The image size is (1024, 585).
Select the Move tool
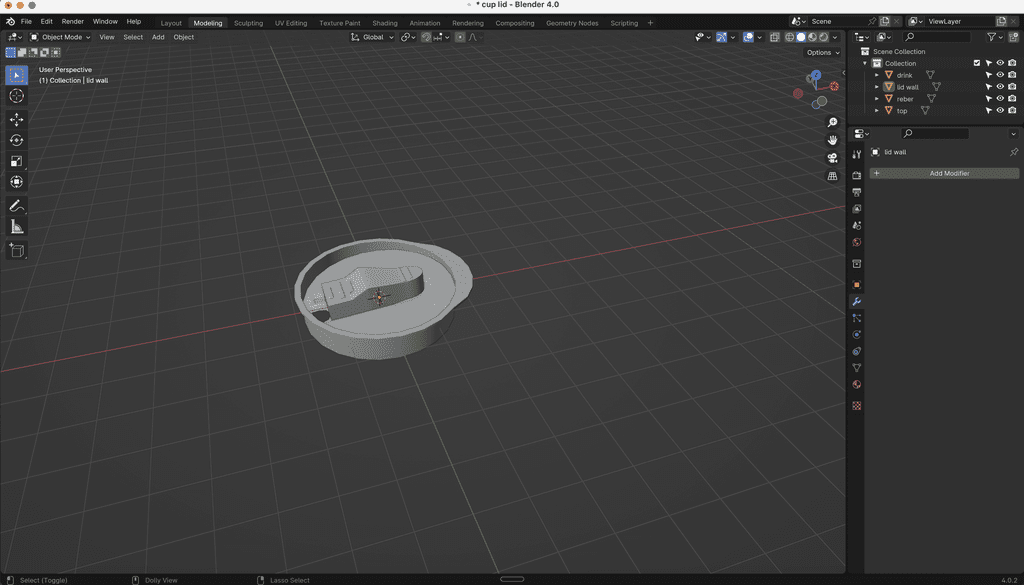16,119
